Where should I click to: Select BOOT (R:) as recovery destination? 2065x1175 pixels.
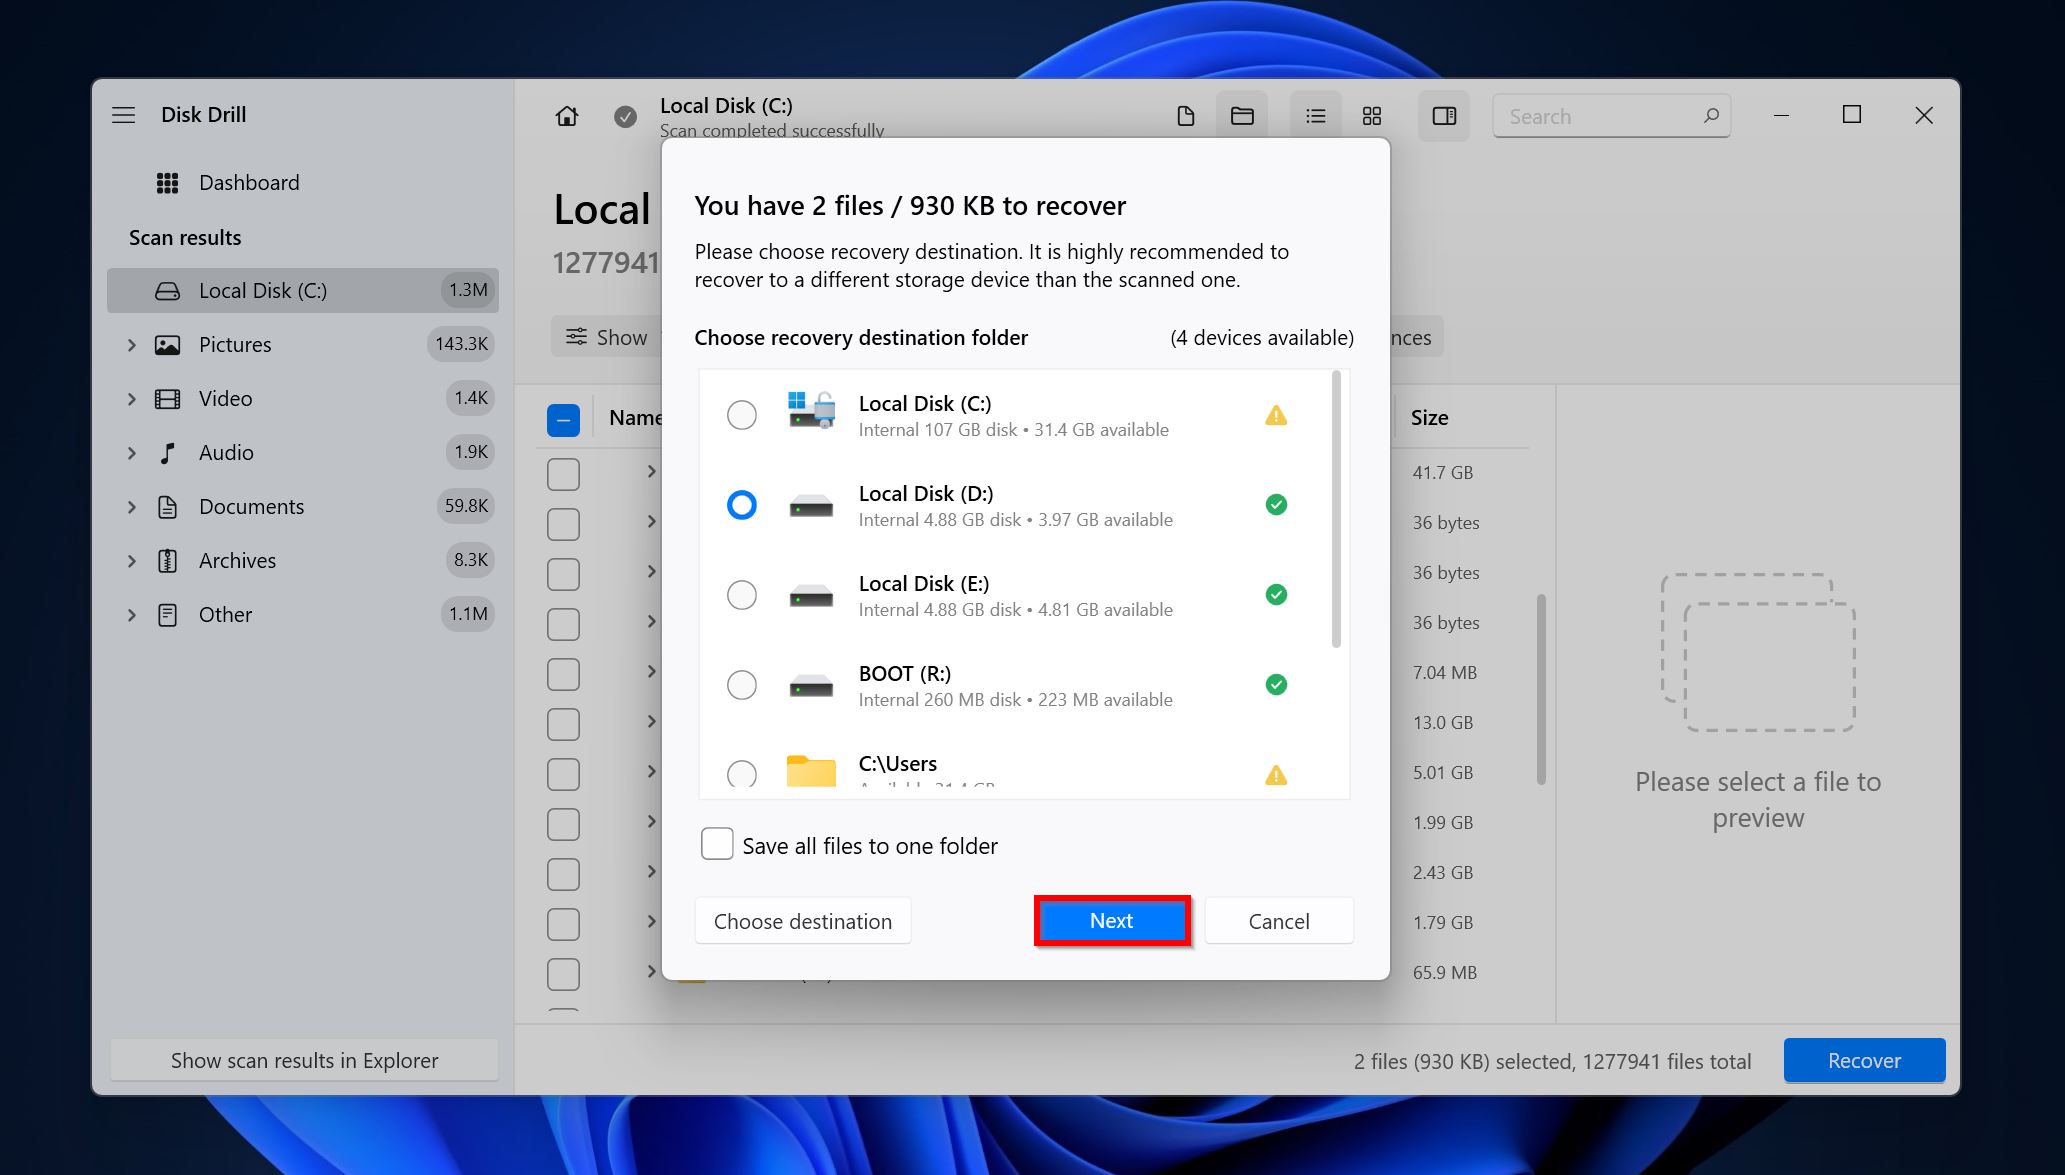(x=742, y=684)
